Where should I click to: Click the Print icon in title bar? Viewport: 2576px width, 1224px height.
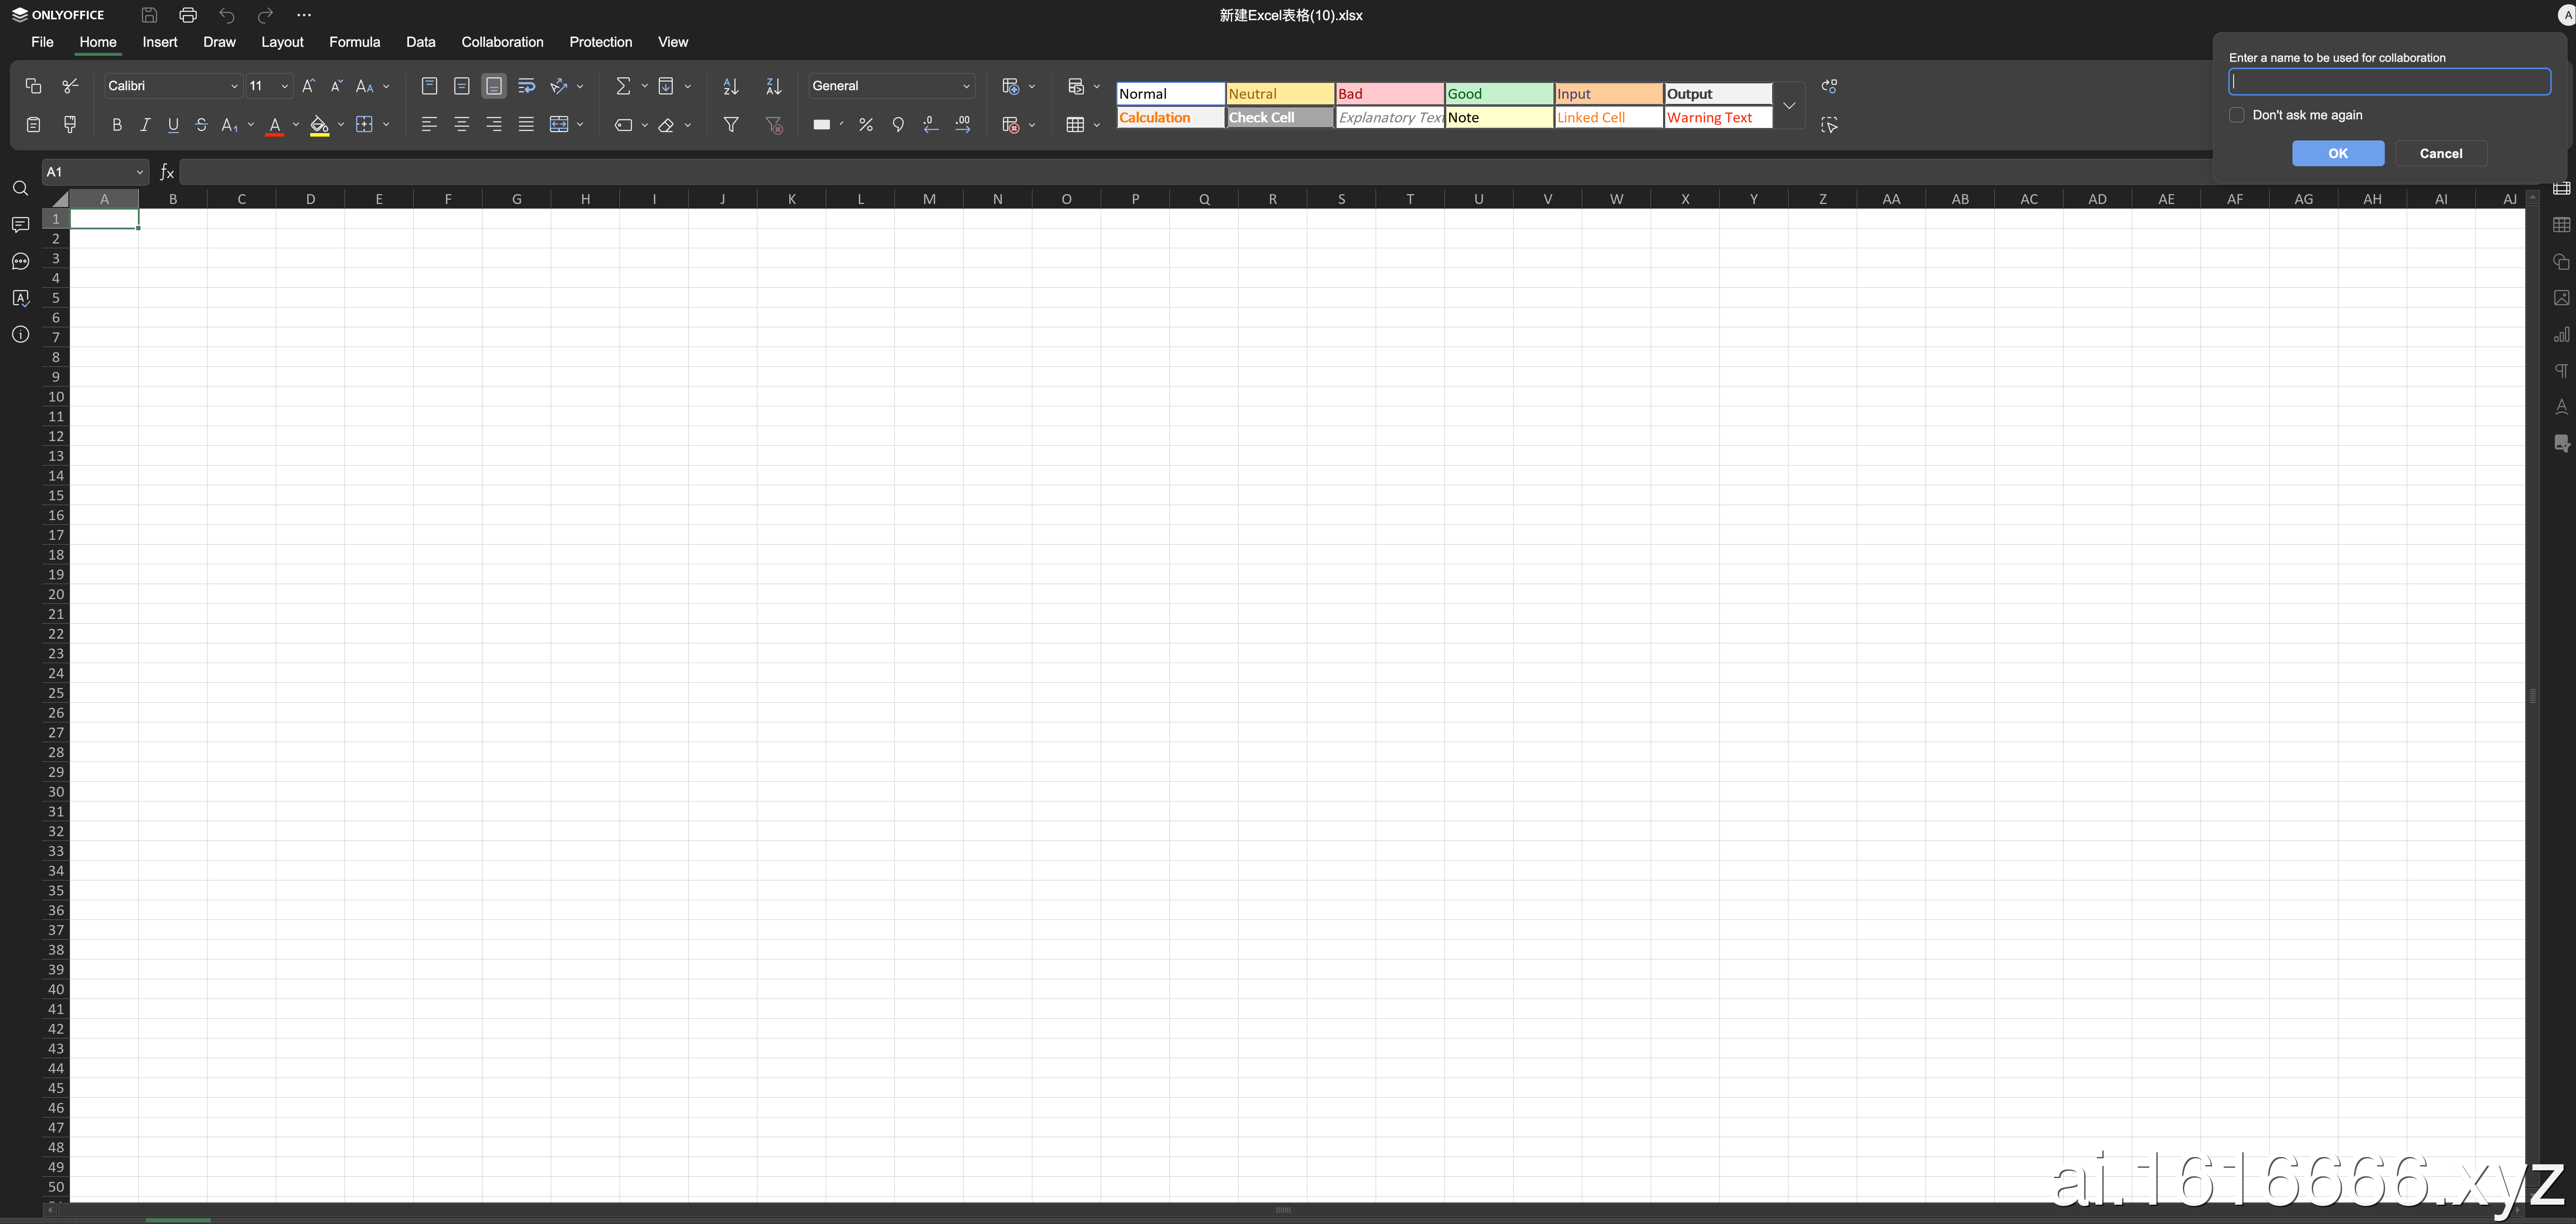tap(188, 15)
